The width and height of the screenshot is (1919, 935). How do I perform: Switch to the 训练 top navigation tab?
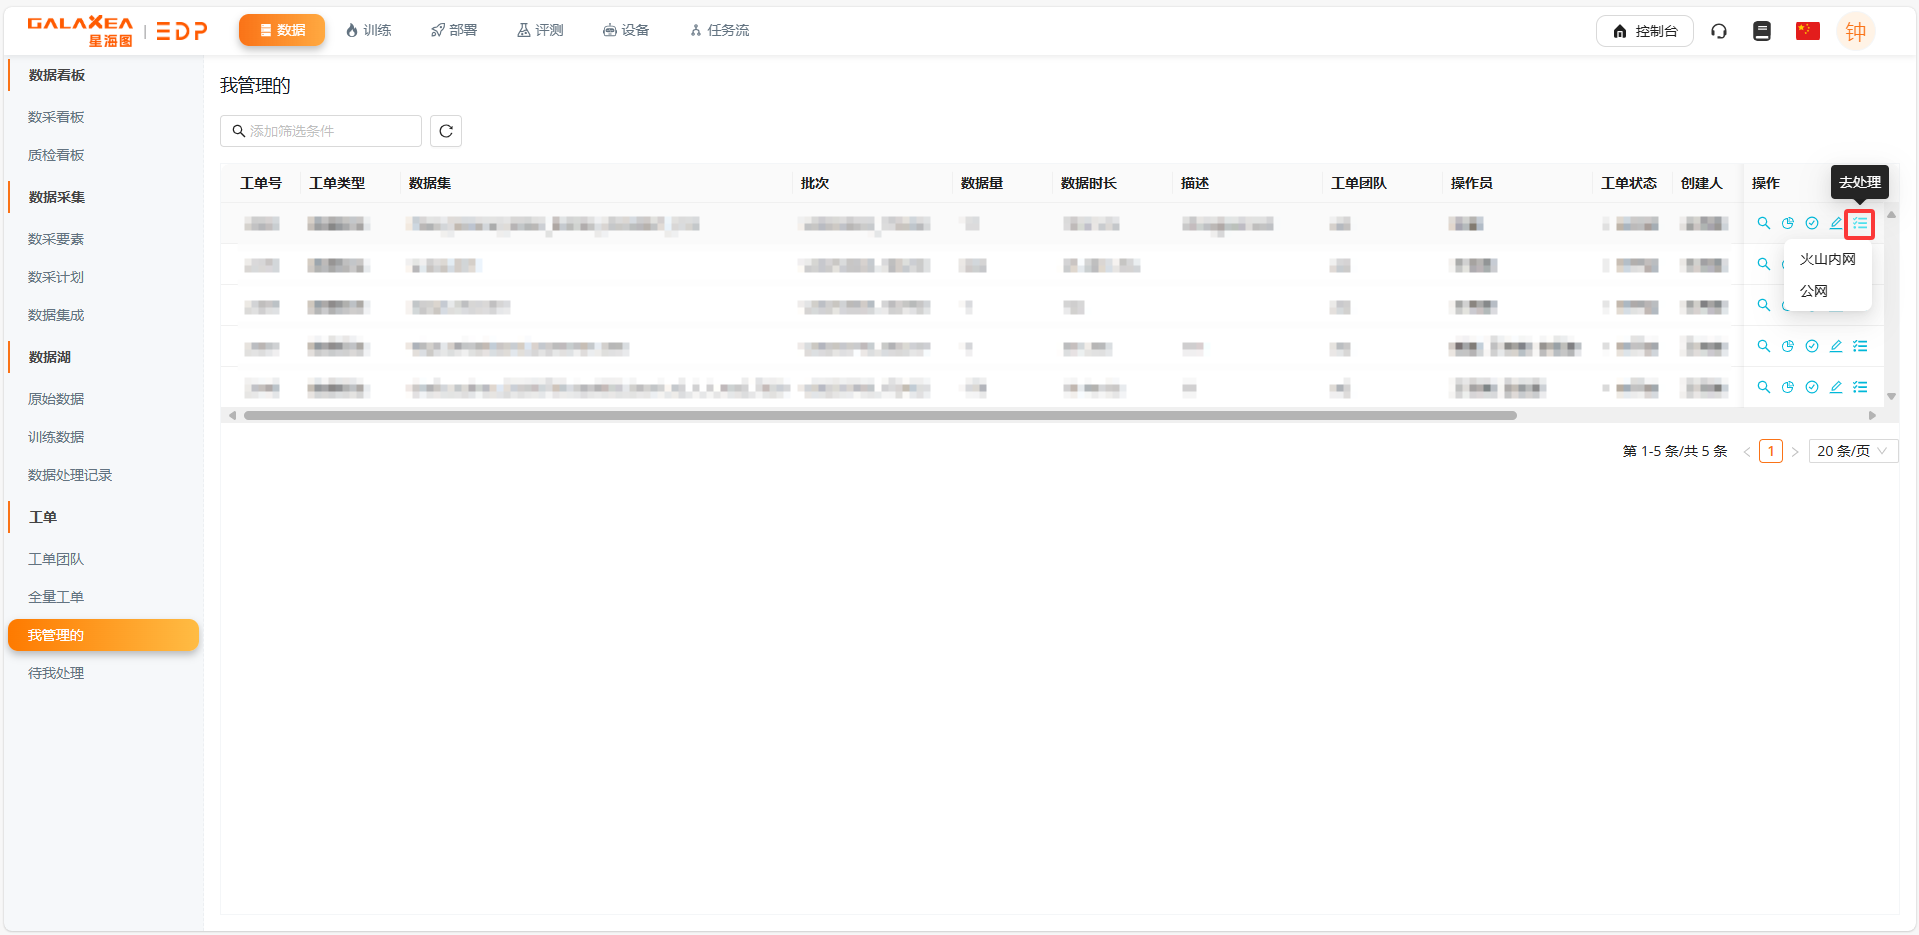coord(368,30)
